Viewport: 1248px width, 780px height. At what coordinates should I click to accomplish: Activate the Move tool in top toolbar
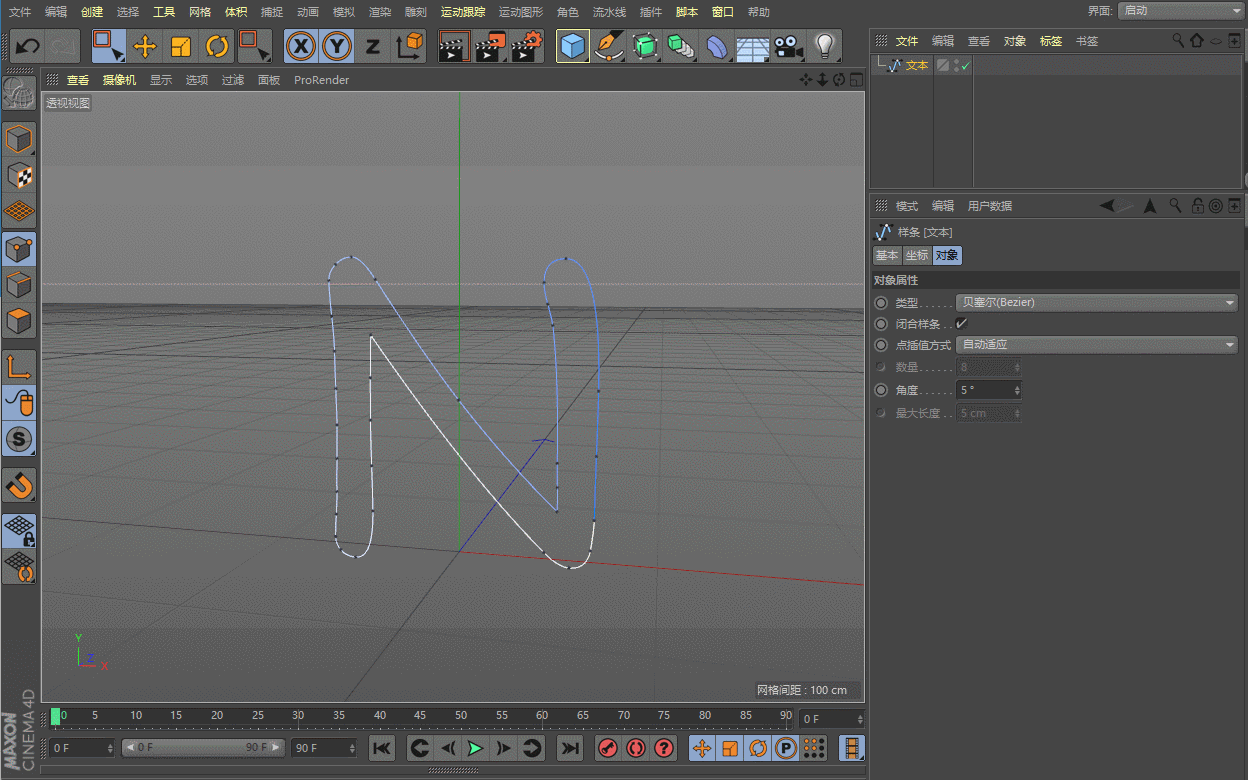click(x=145, y=46)
